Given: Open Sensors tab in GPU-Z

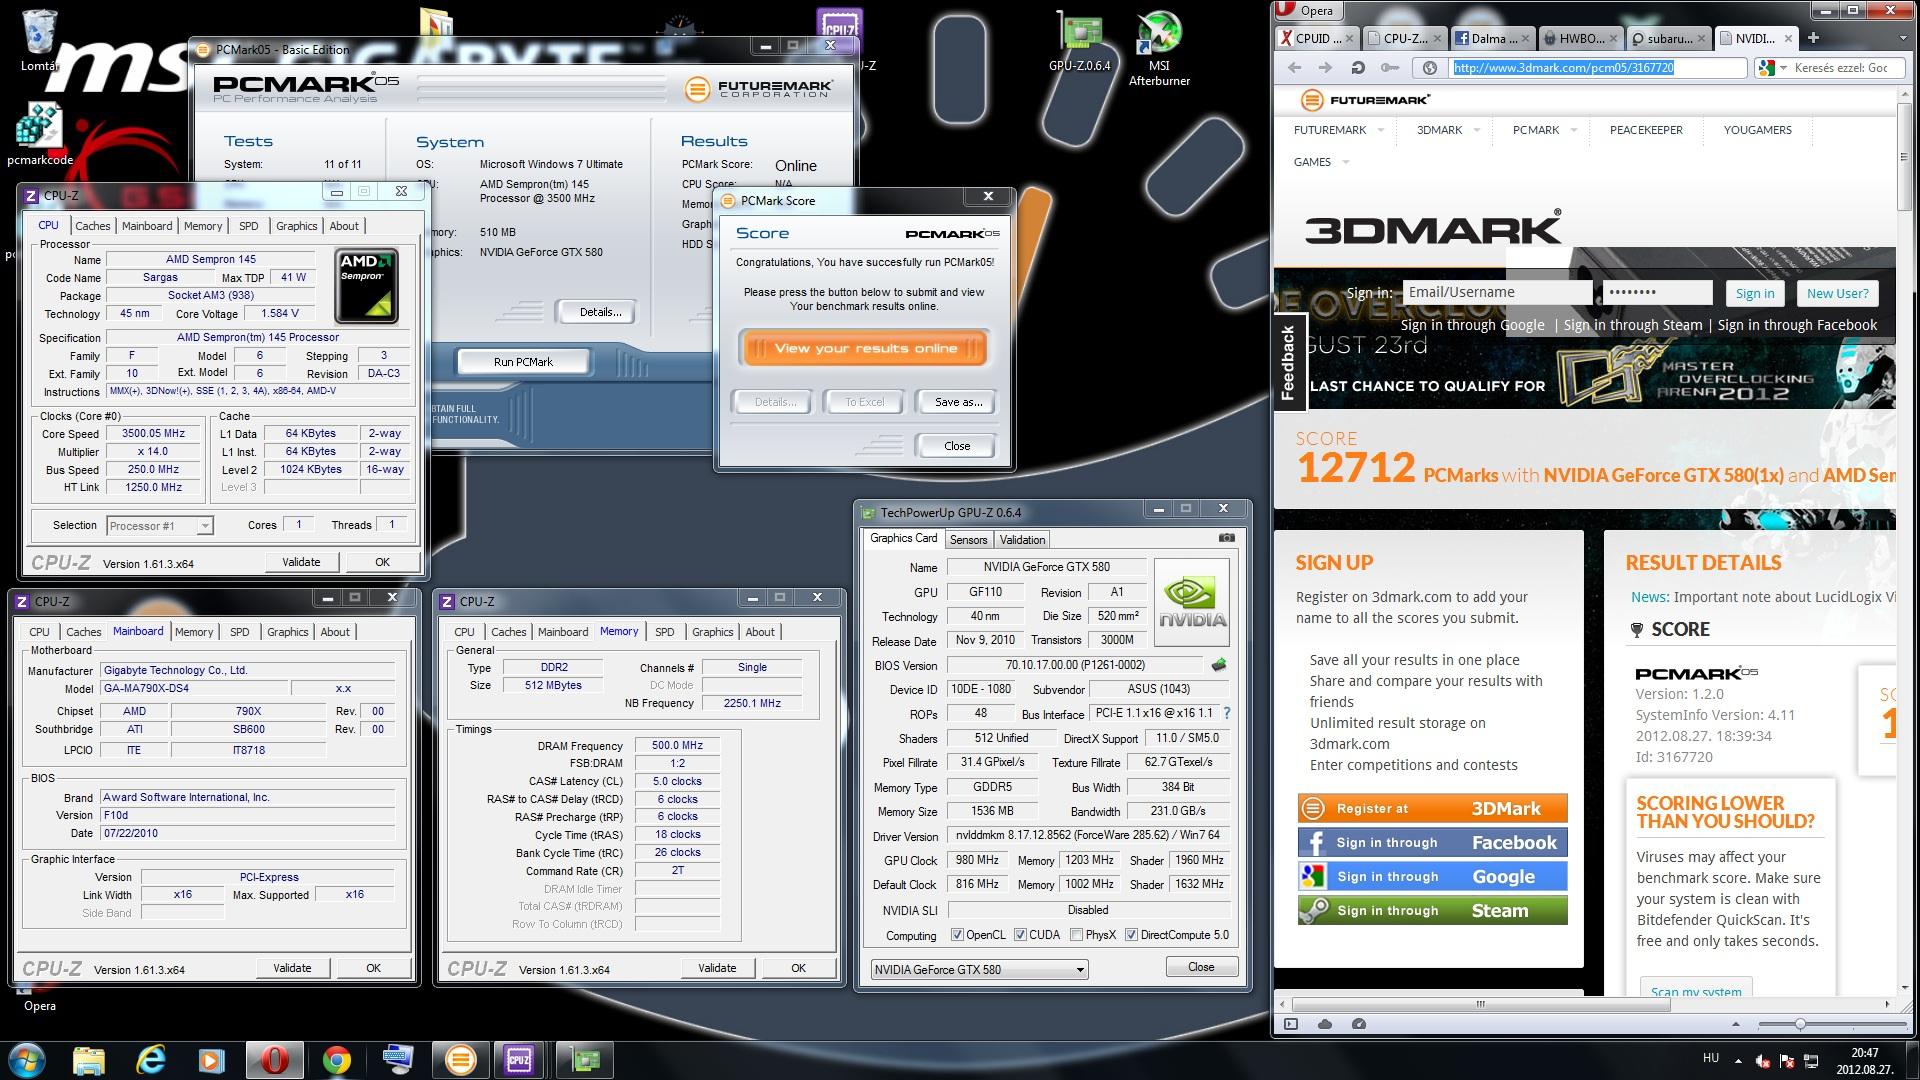Looking at the screenshot, I should tap(968, 540).
